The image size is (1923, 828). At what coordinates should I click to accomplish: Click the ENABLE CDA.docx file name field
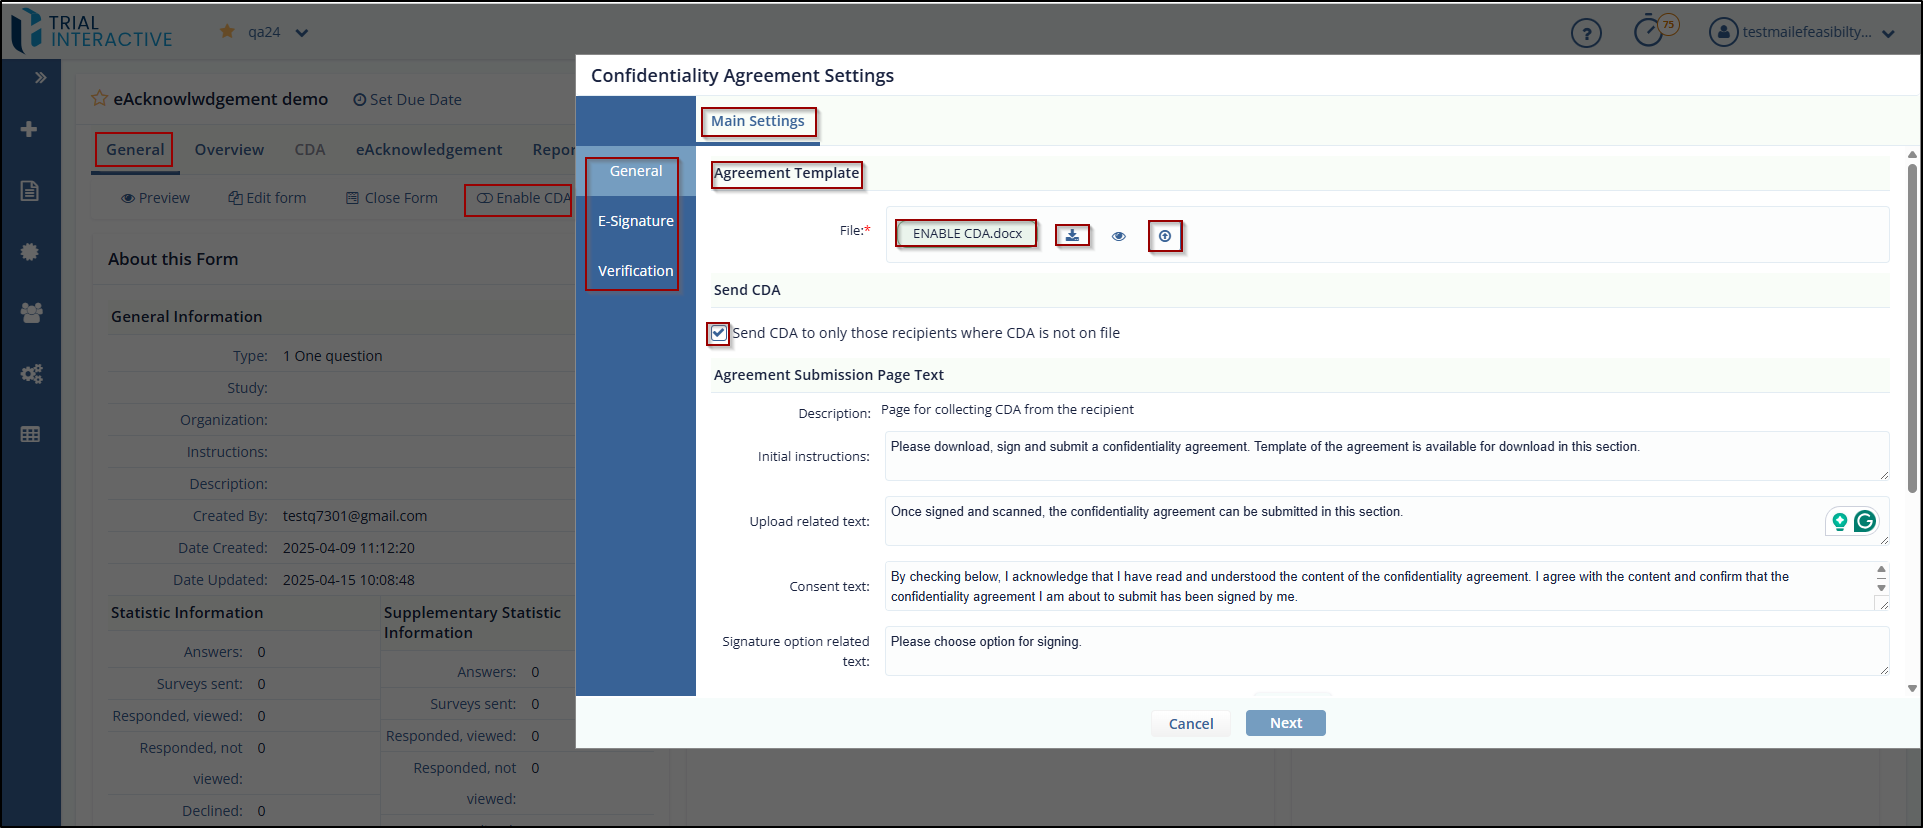tap(967, 233)
